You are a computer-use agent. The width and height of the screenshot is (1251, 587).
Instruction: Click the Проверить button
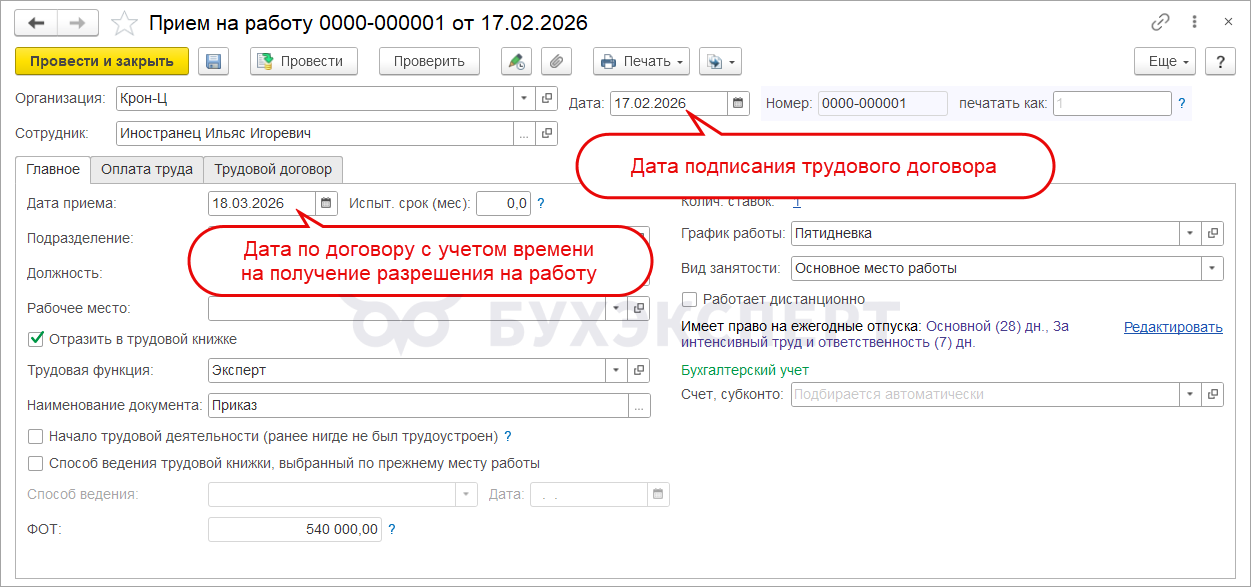coord(429,61)
